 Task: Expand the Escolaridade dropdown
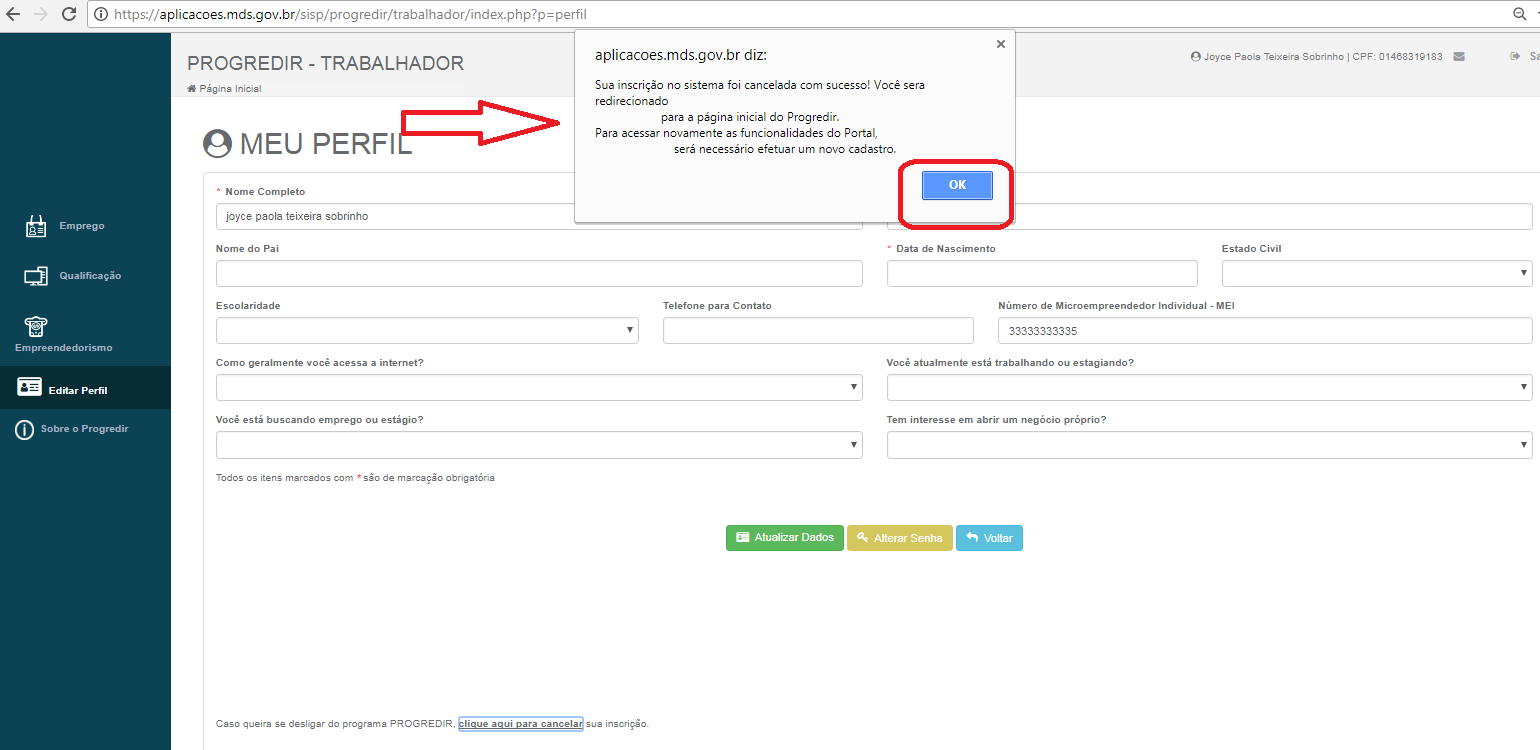click(x=427, y=331)
